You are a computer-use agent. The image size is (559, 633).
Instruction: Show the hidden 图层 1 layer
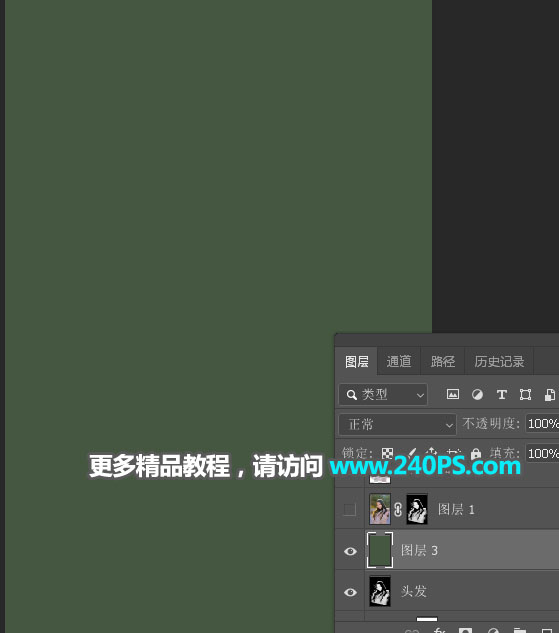click(x=350, y=509)
